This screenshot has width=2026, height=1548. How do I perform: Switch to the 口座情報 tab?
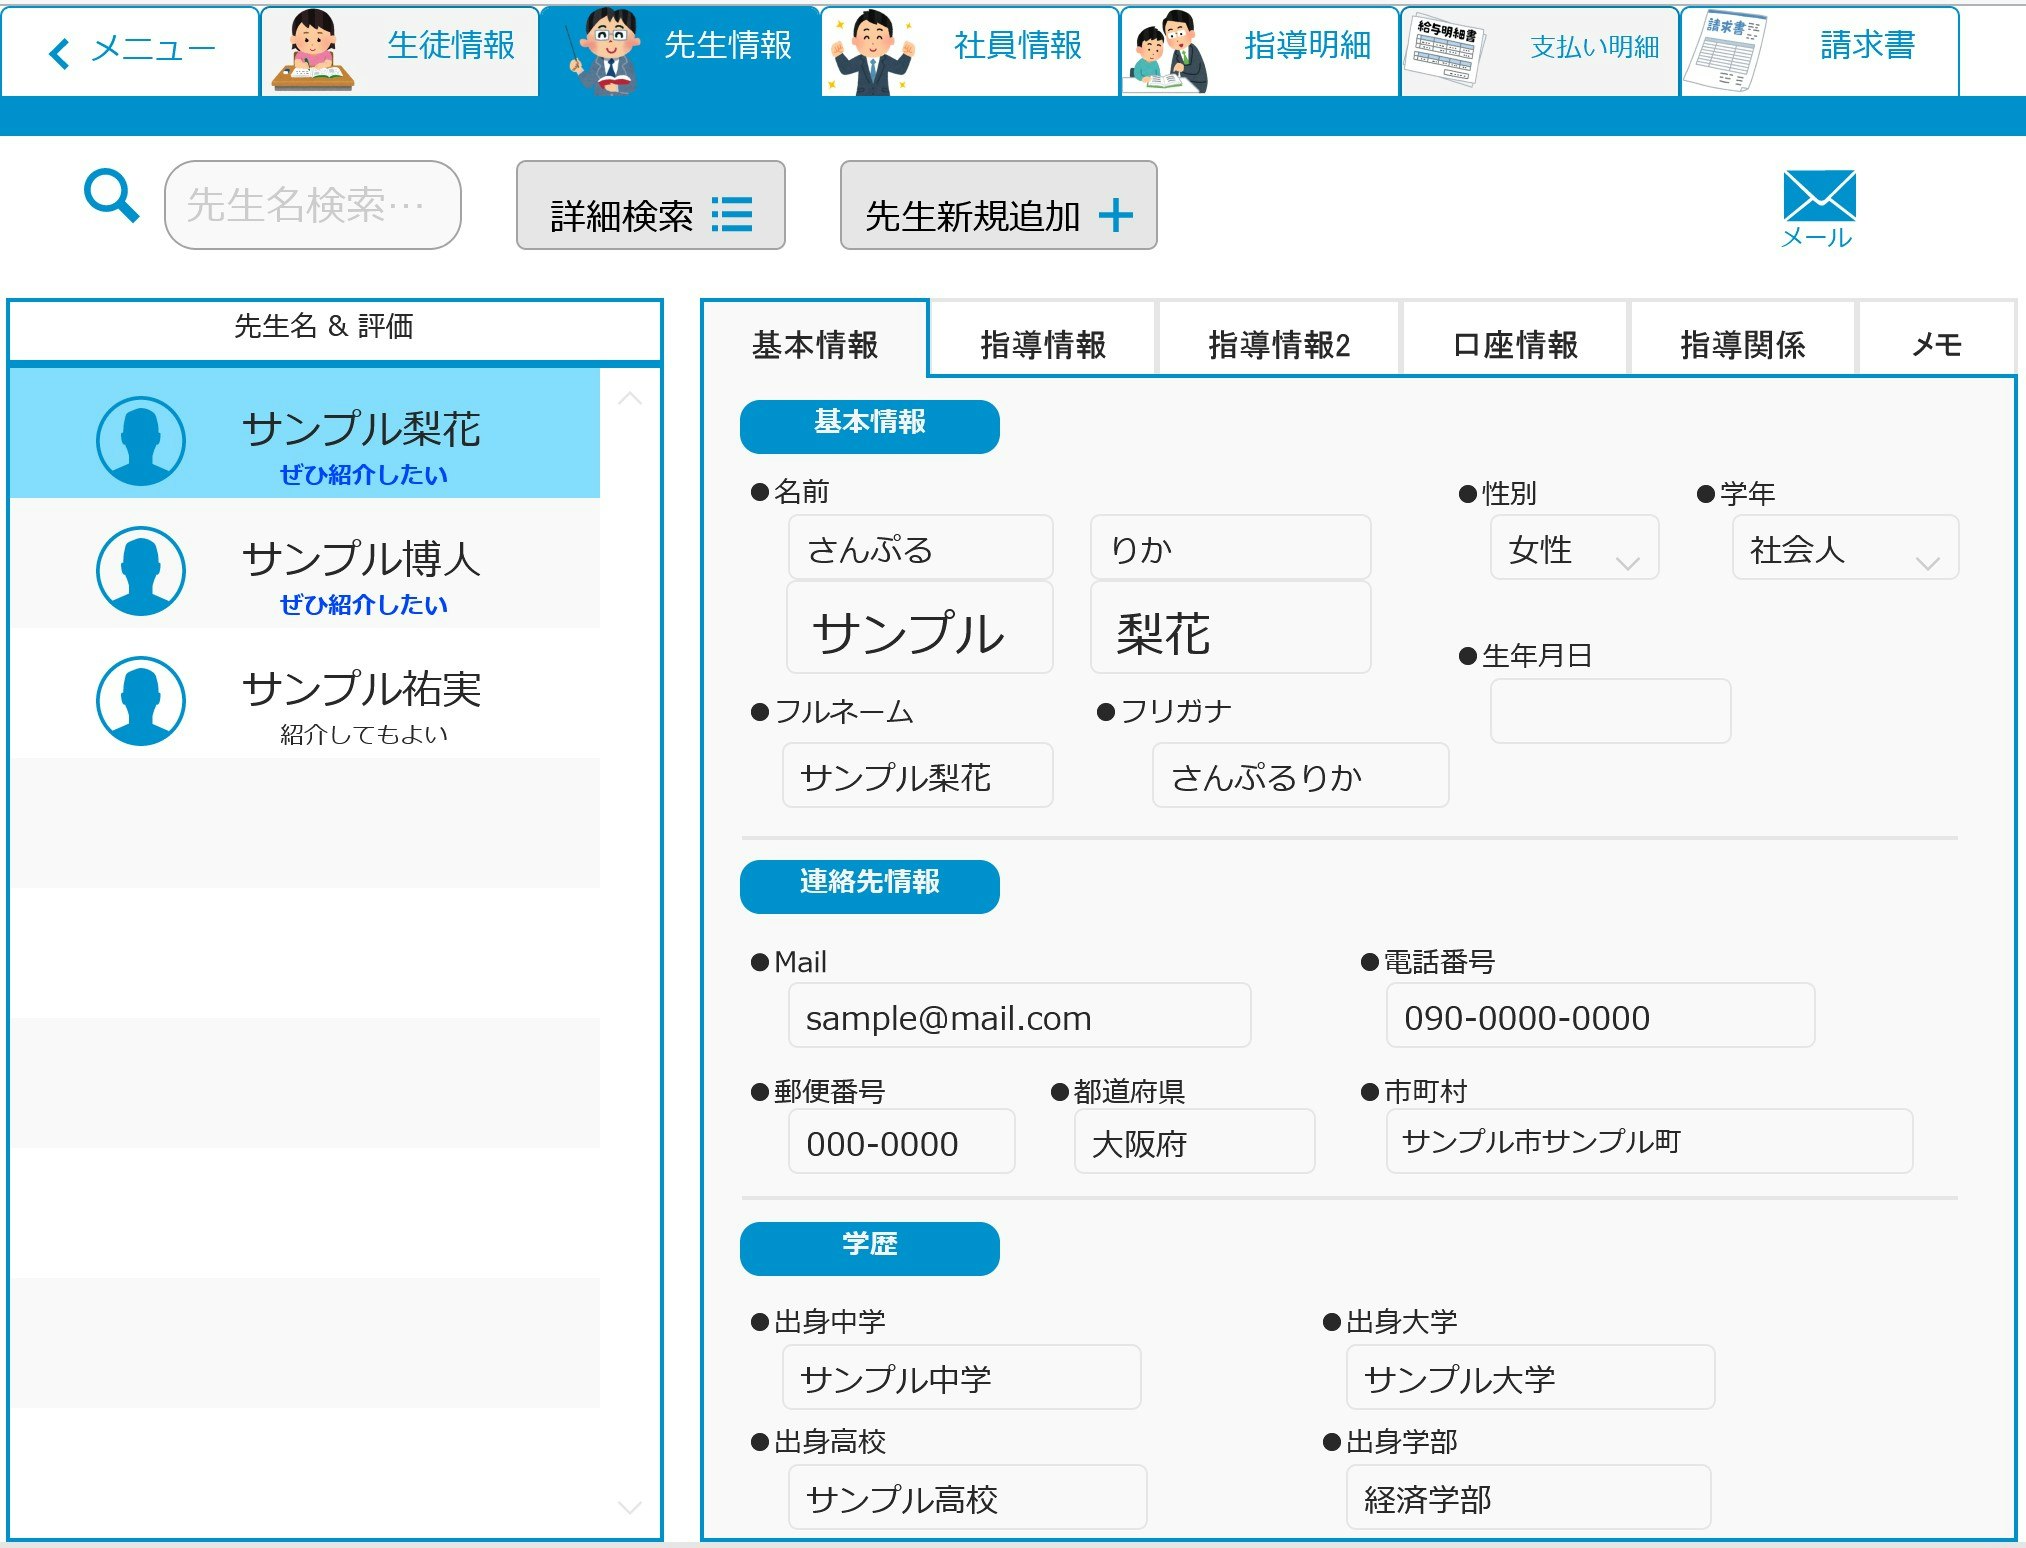click(x=1514, y=345)
